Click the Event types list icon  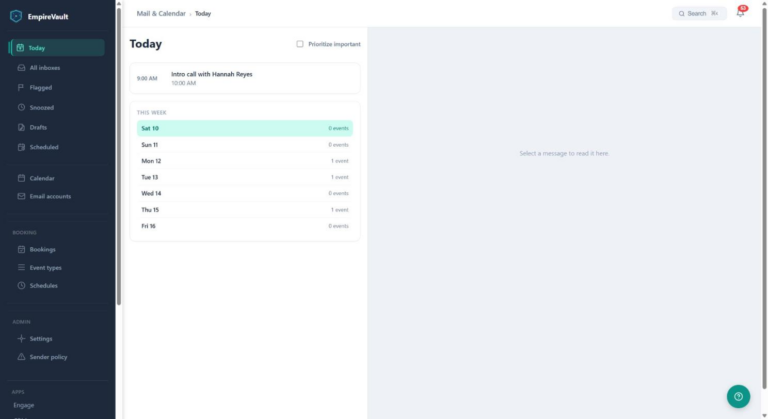(x=21, y=267)
